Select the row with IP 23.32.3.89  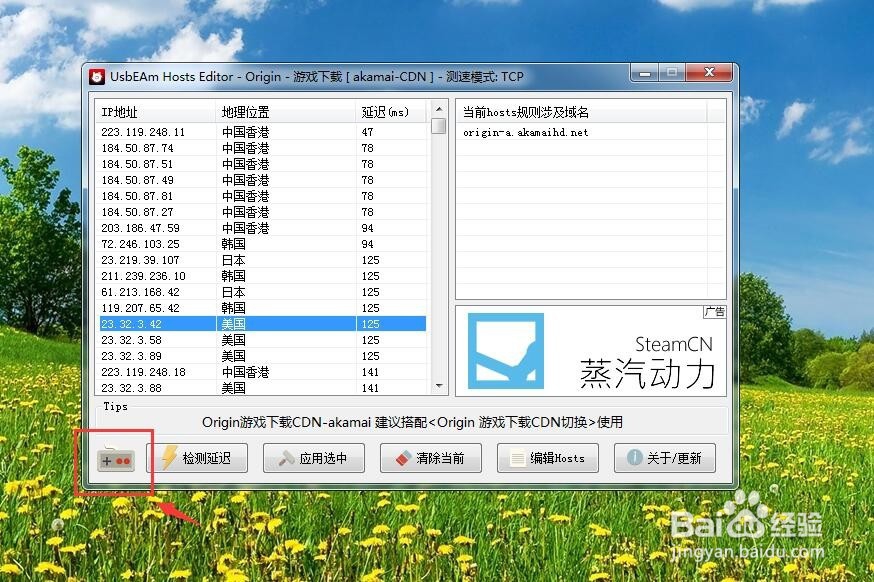point(263,356)
